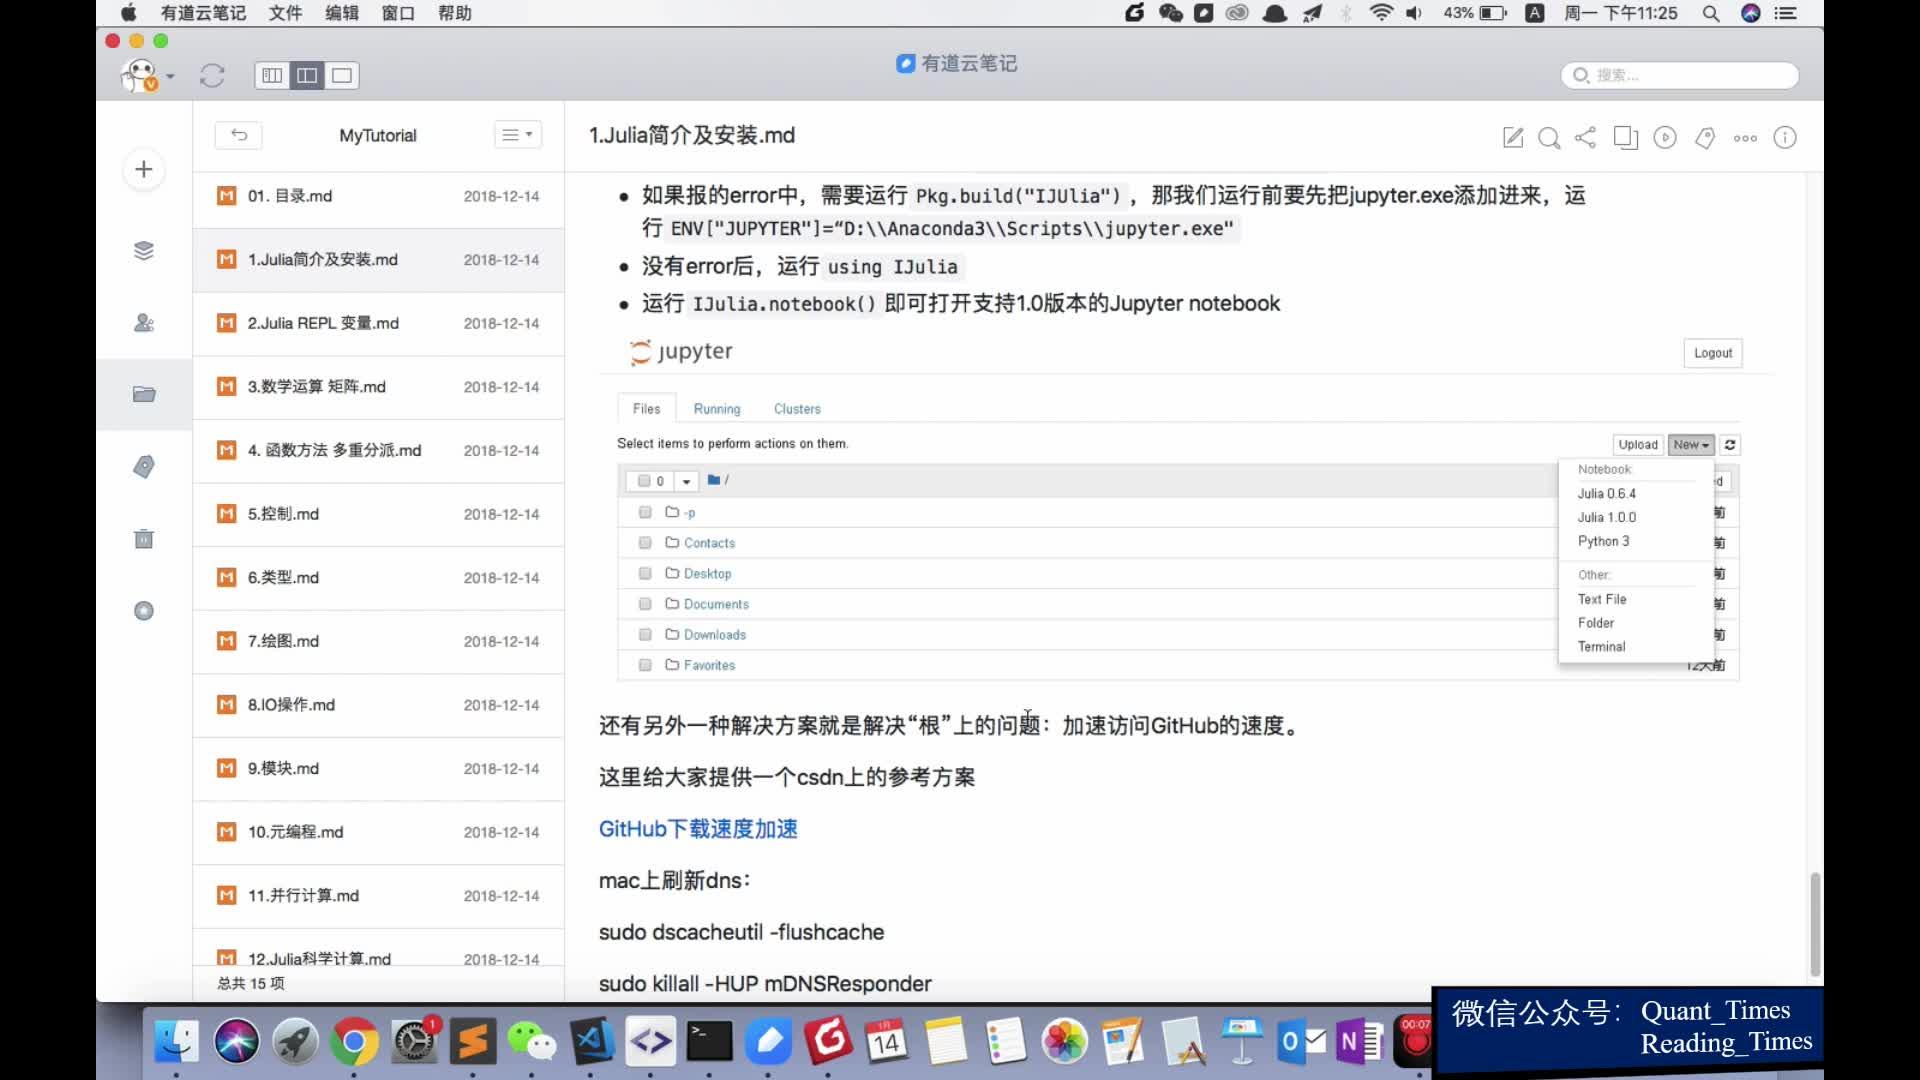Open more options with the ellipsis icon

click(x=1745, y=138)
